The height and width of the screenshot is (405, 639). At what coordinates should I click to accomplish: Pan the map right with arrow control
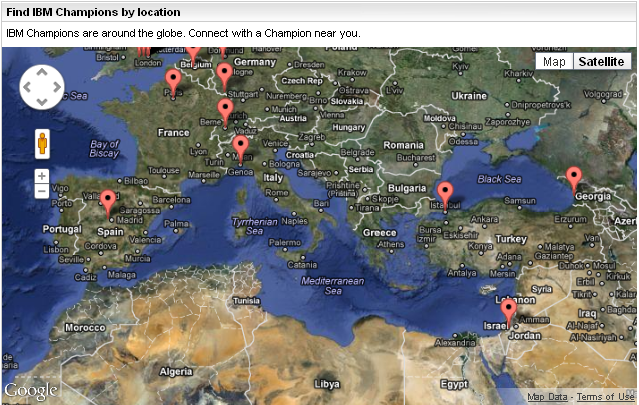pos(56,87)
